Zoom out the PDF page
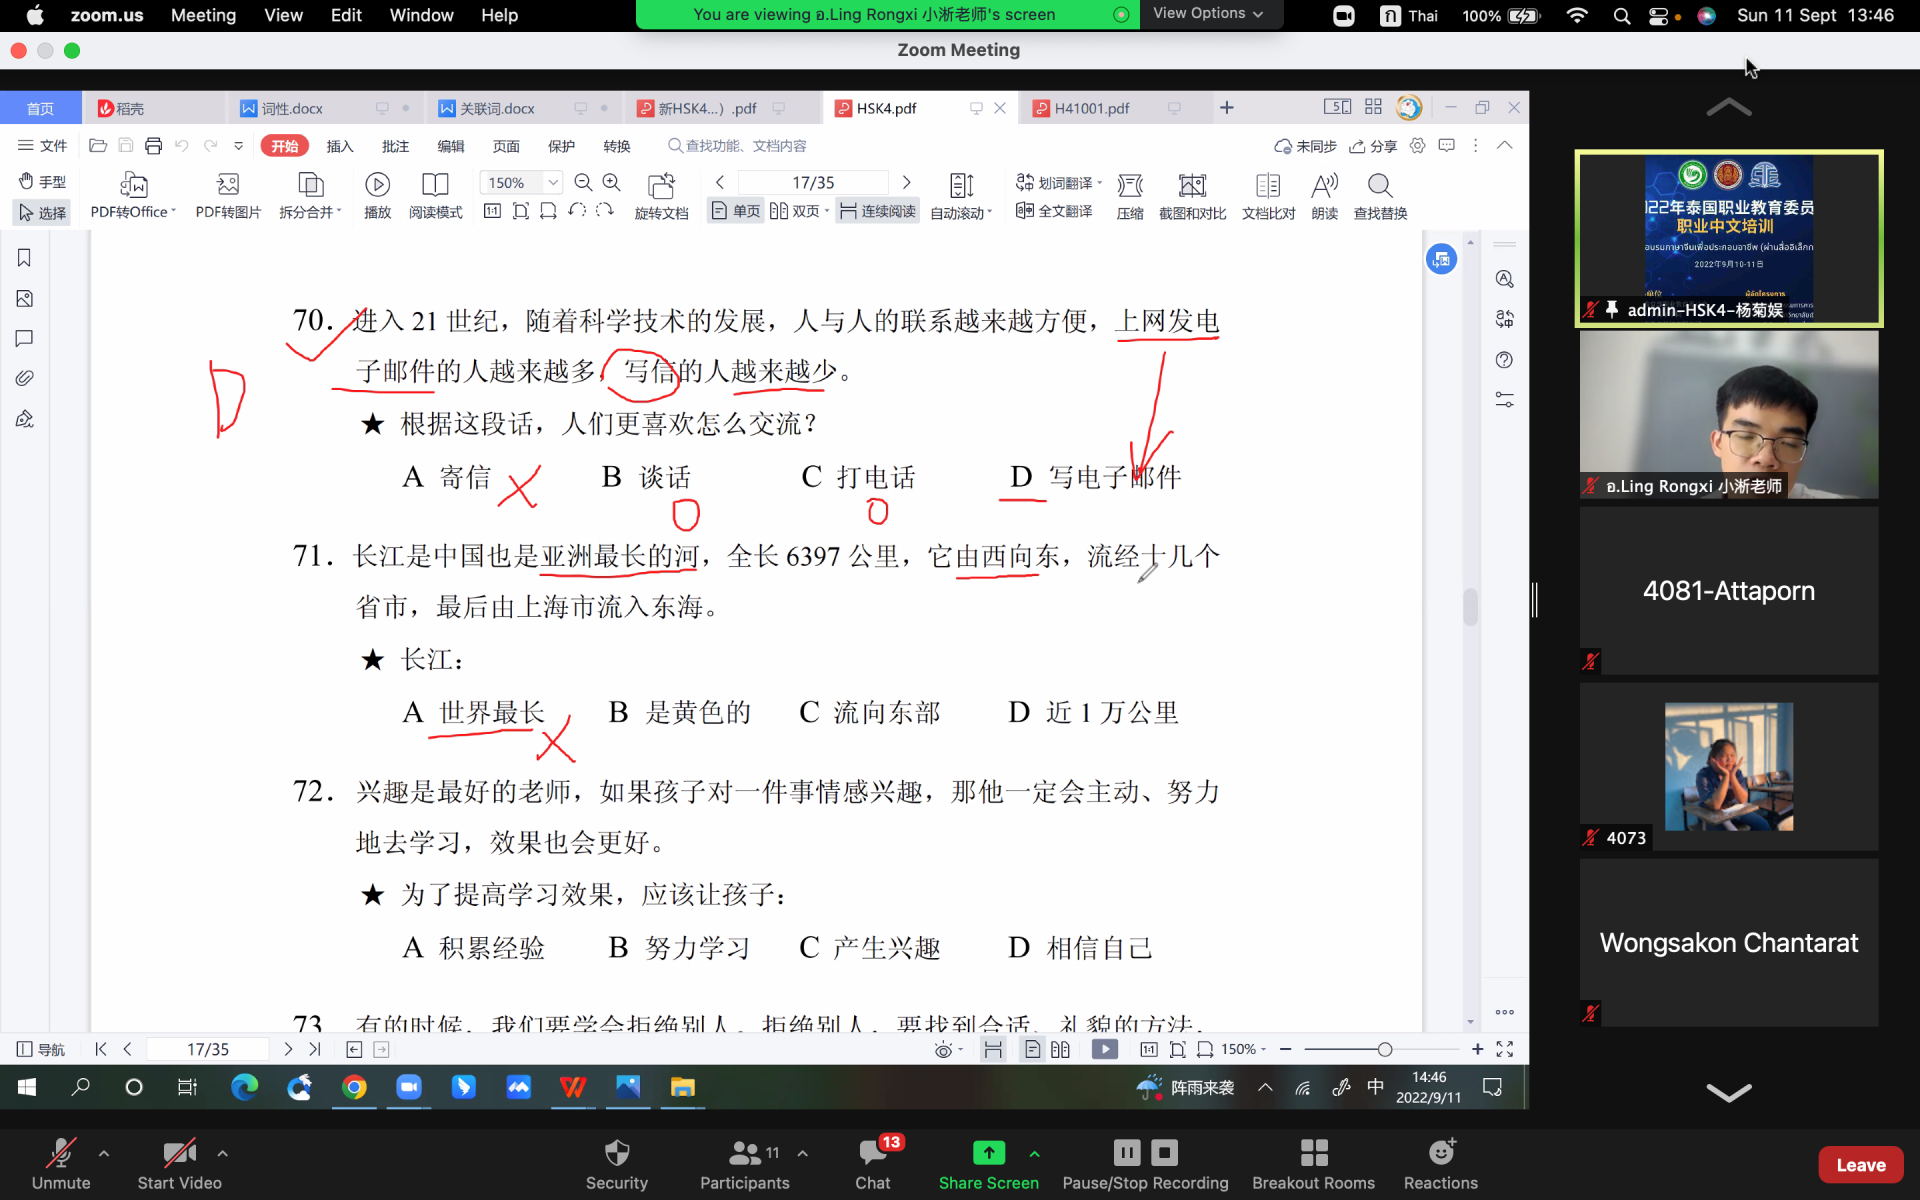 coord(584,182)
